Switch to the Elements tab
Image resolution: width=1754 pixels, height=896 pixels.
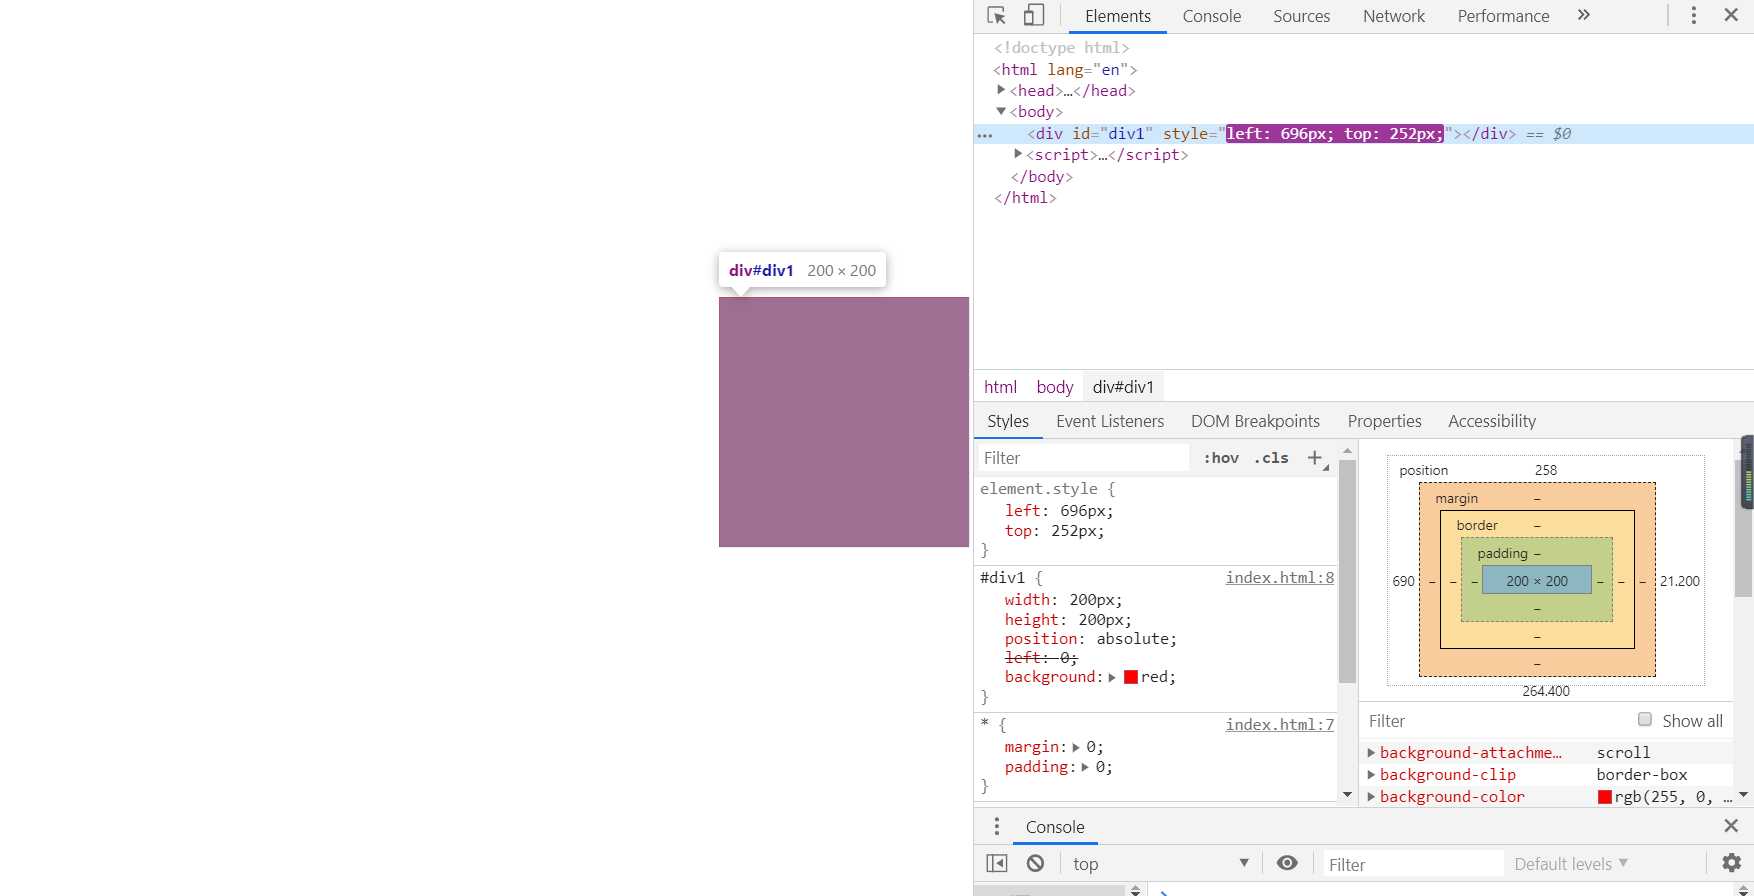[1118, 16]
